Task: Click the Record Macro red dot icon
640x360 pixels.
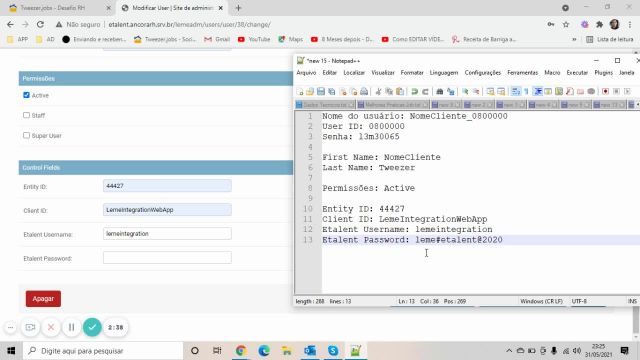Action: [x=605, y=91]
